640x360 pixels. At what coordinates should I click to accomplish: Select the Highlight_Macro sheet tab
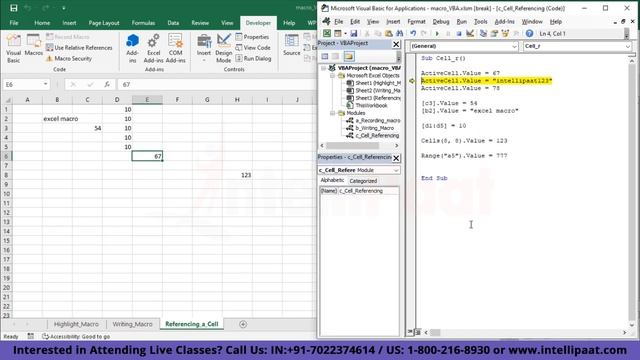76,324
